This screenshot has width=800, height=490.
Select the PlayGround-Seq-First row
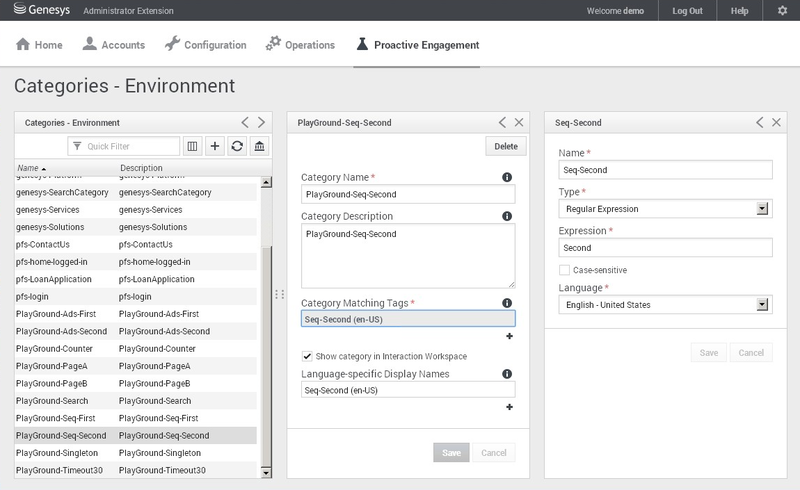click(x=136, y=418)
